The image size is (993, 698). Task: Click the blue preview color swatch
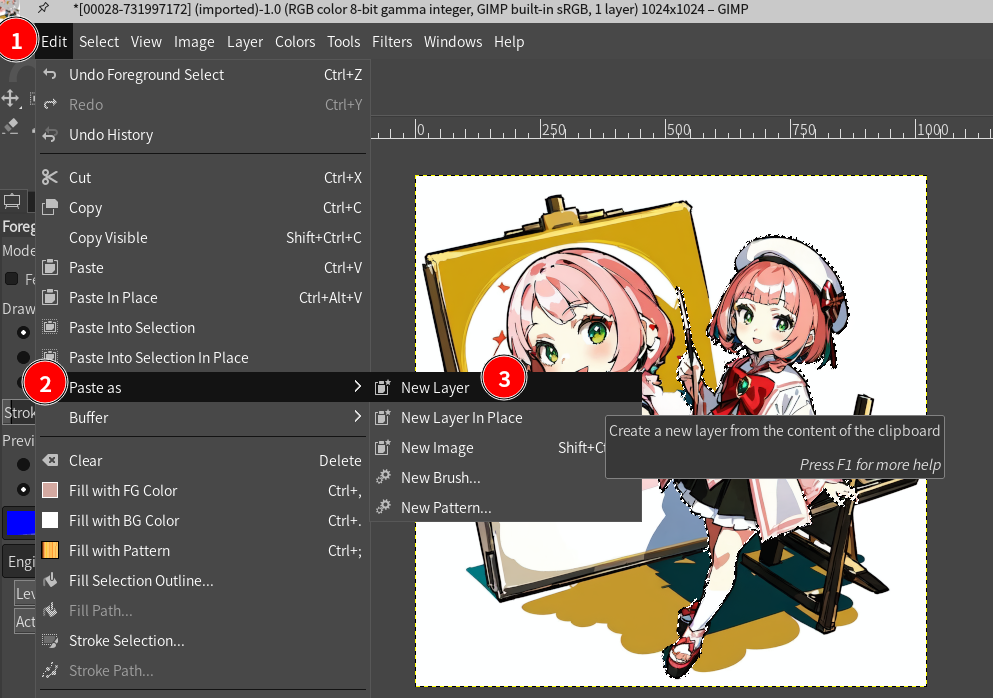[x=20, y=523]
